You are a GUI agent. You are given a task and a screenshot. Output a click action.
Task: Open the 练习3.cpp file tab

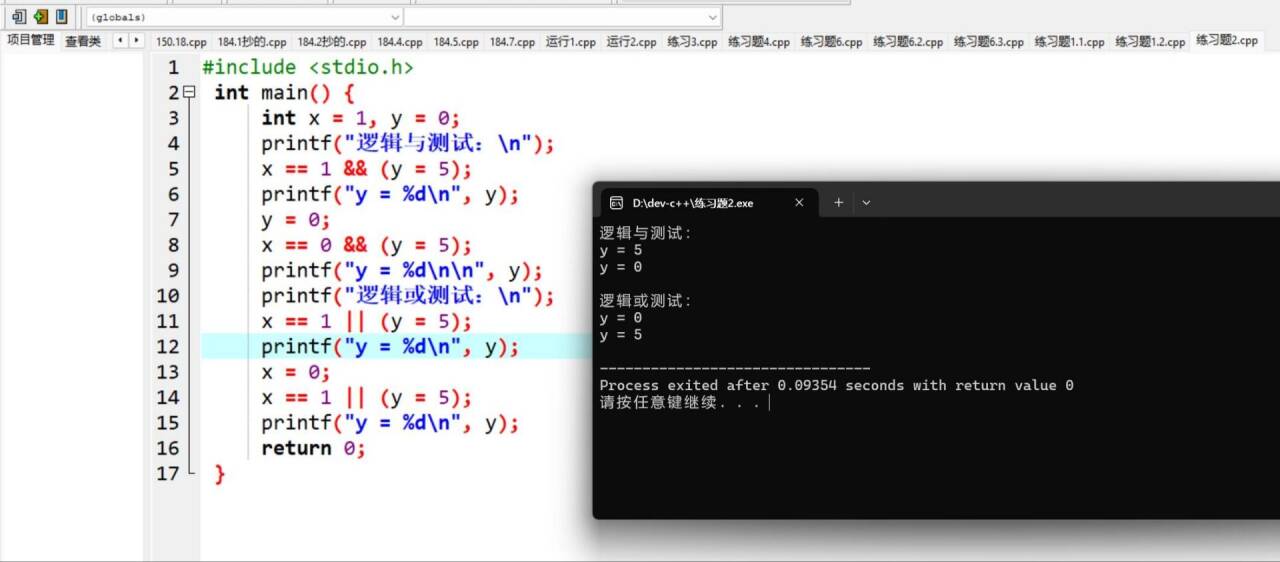(x=693, y=42)
